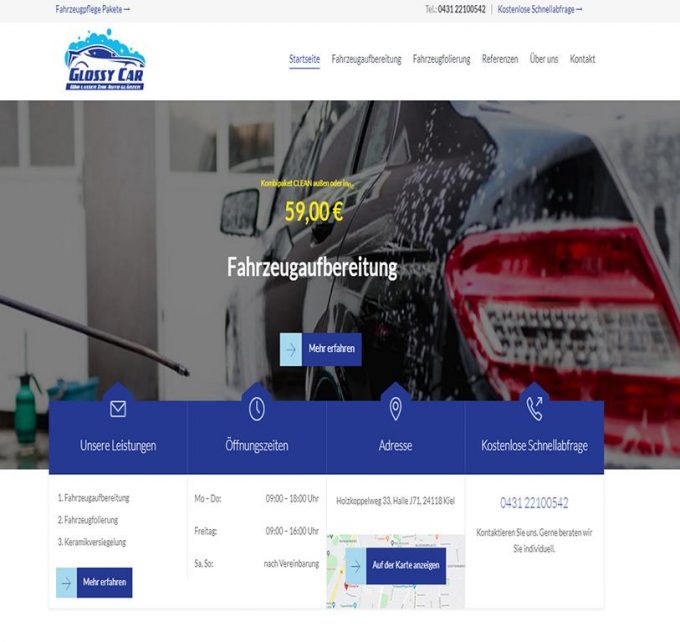680x642 pixels.
Task: Navigate to Kontakt in the menu
Action: [582, 59]
